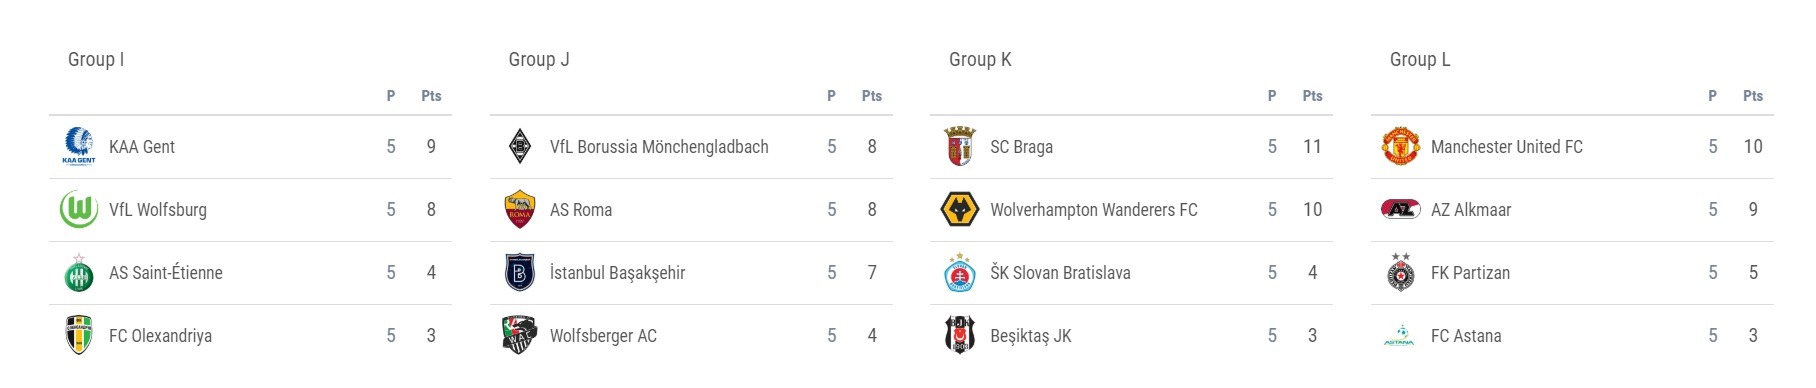
Task: Open the AS Saint-Étienne team link
Action: (x=166, y=273)
